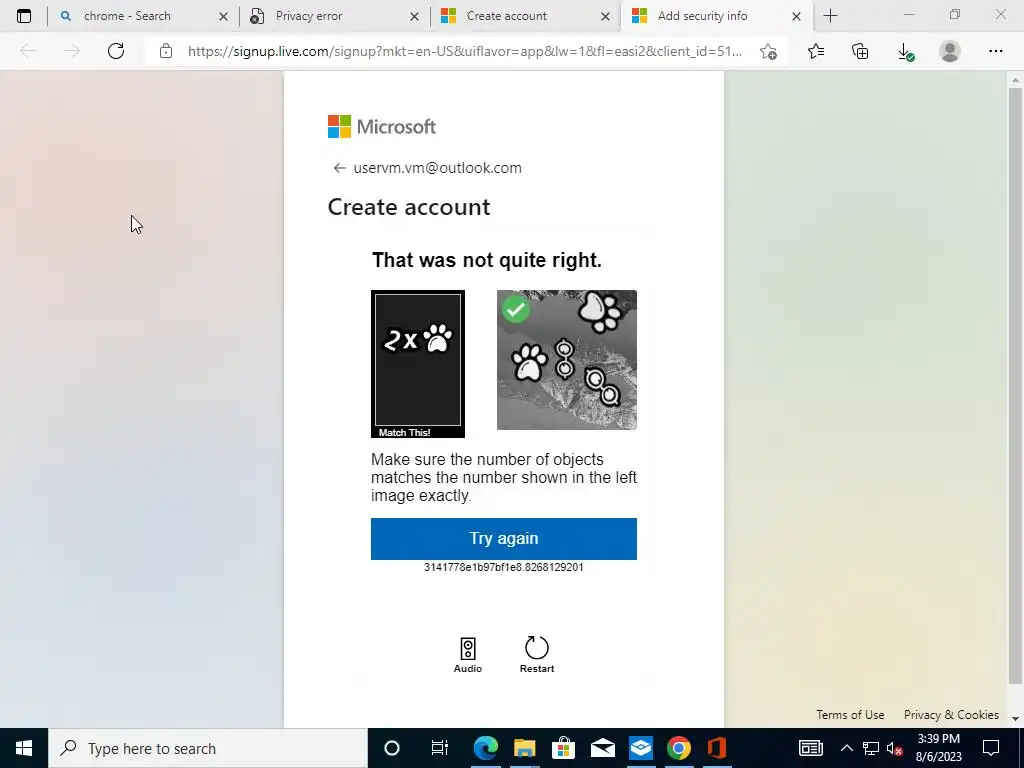
Task: Open a new browser tab
Action: coord(830,16)
